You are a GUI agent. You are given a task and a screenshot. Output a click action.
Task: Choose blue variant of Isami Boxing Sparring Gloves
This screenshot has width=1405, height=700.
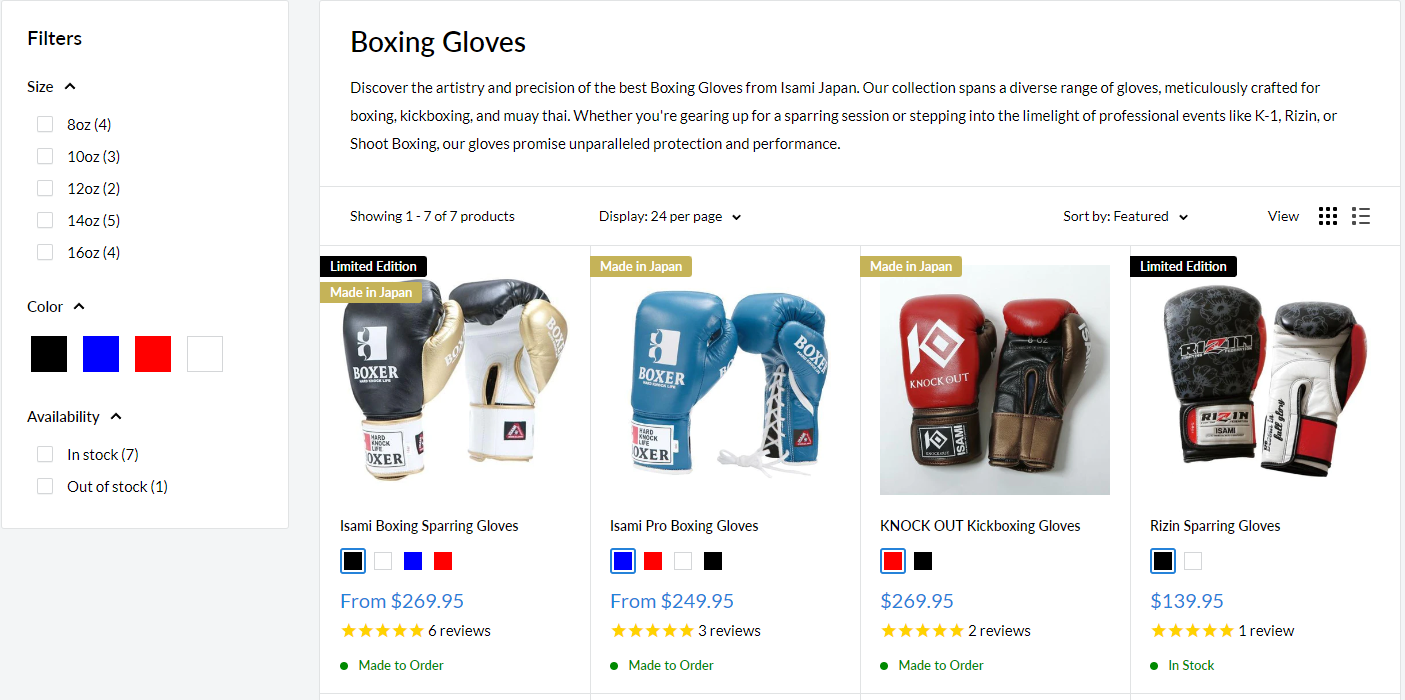point(413,561)
